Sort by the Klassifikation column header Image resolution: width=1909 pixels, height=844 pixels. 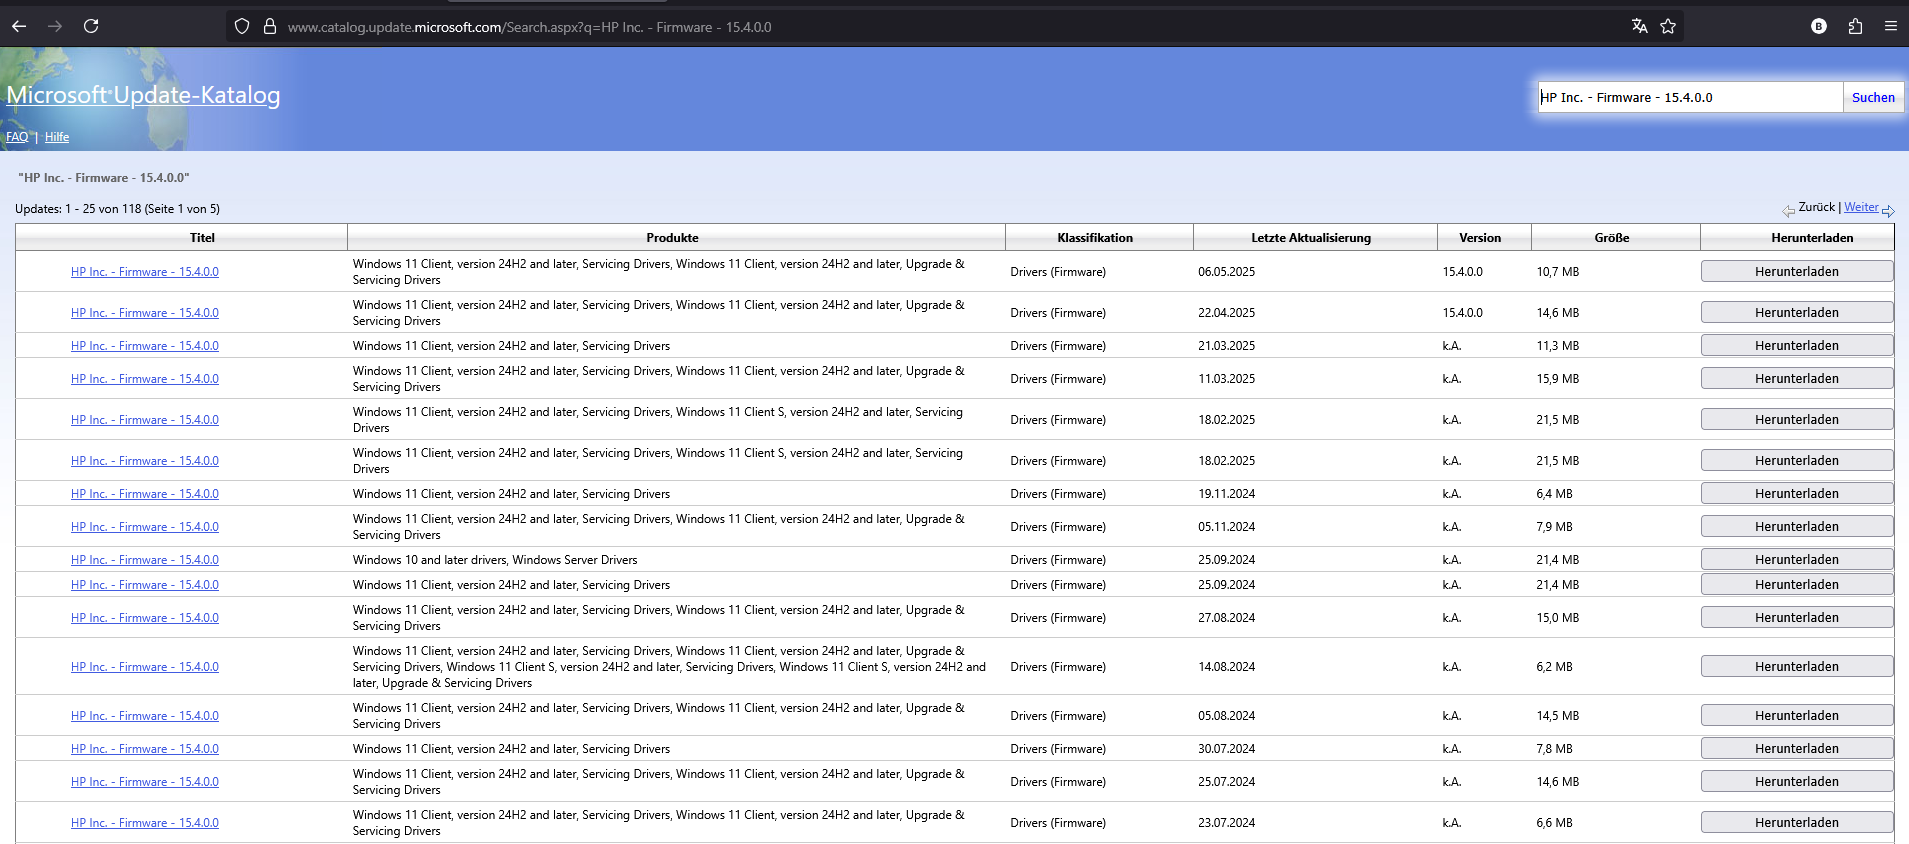pos(1095,238)
